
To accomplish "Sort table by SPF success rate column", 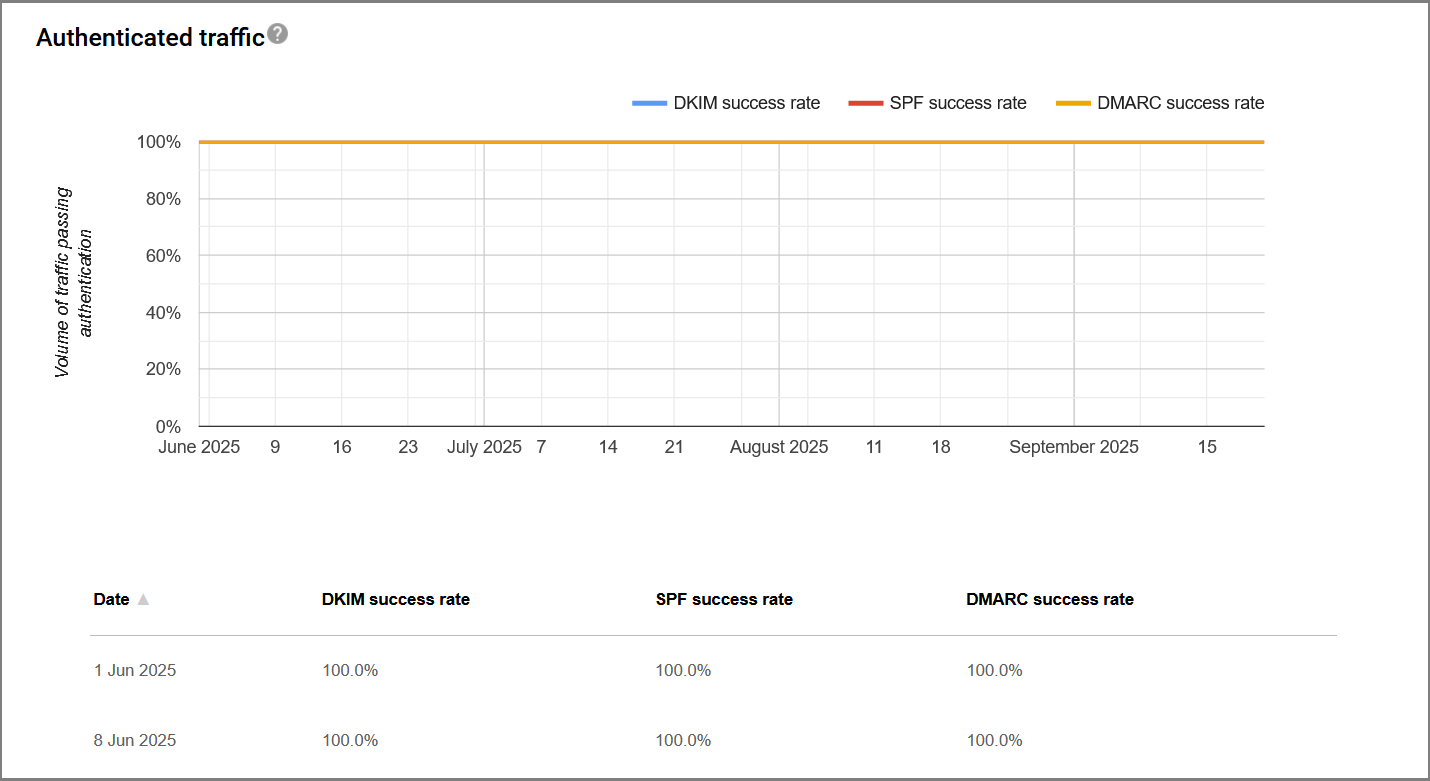I will (723, 599).
